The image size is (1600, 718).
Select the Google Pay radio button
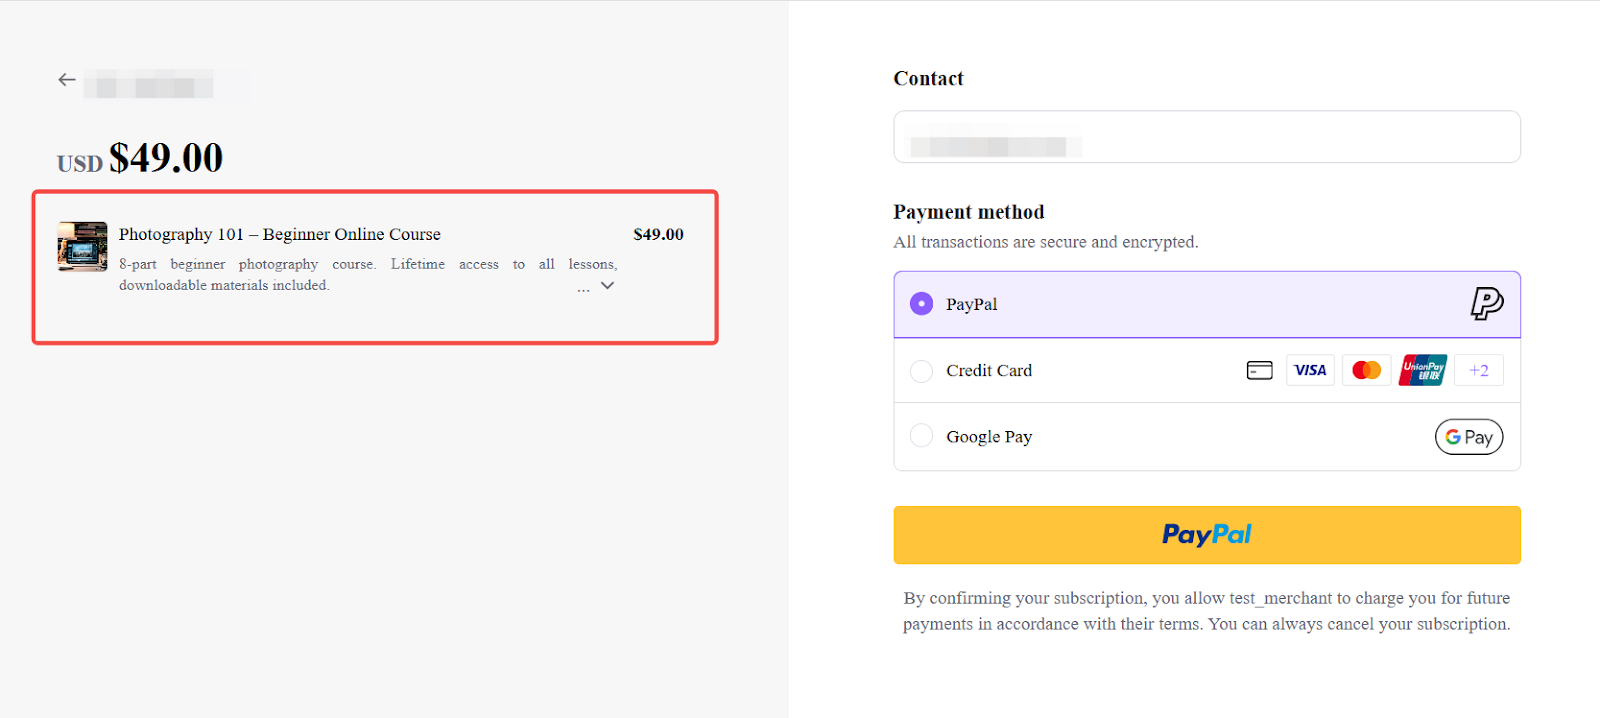(x=921, y=436)
